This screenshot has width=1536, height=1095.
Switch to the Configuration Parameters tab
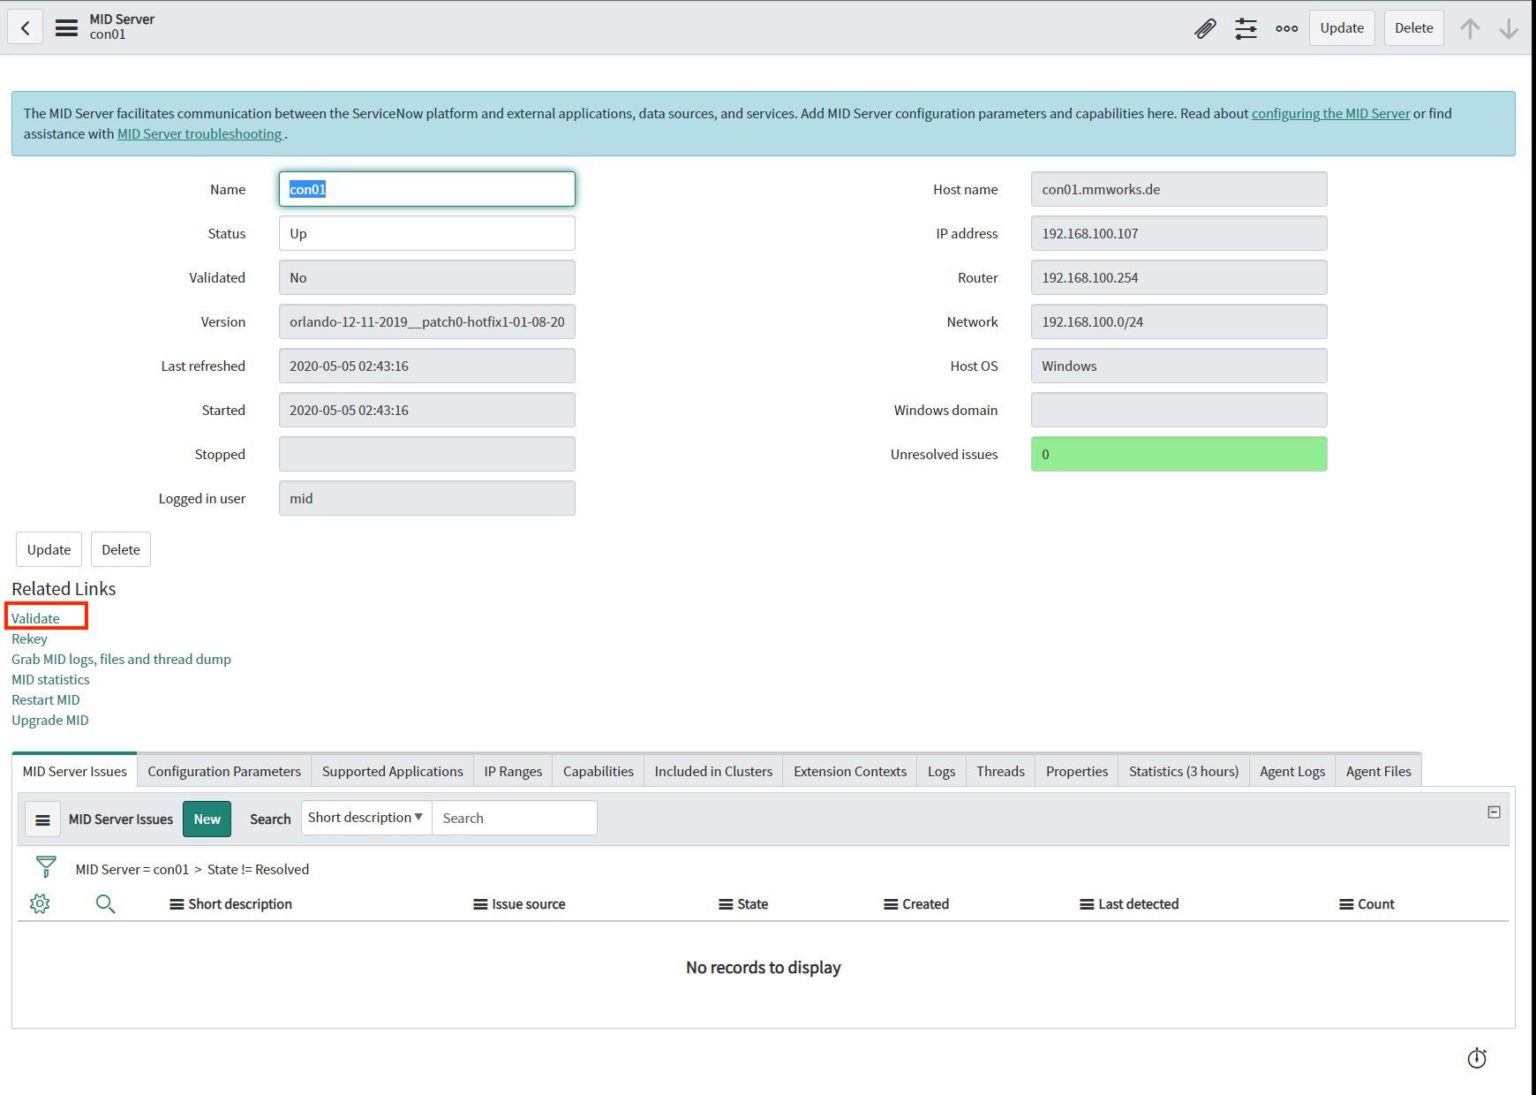tap(223, 771)
